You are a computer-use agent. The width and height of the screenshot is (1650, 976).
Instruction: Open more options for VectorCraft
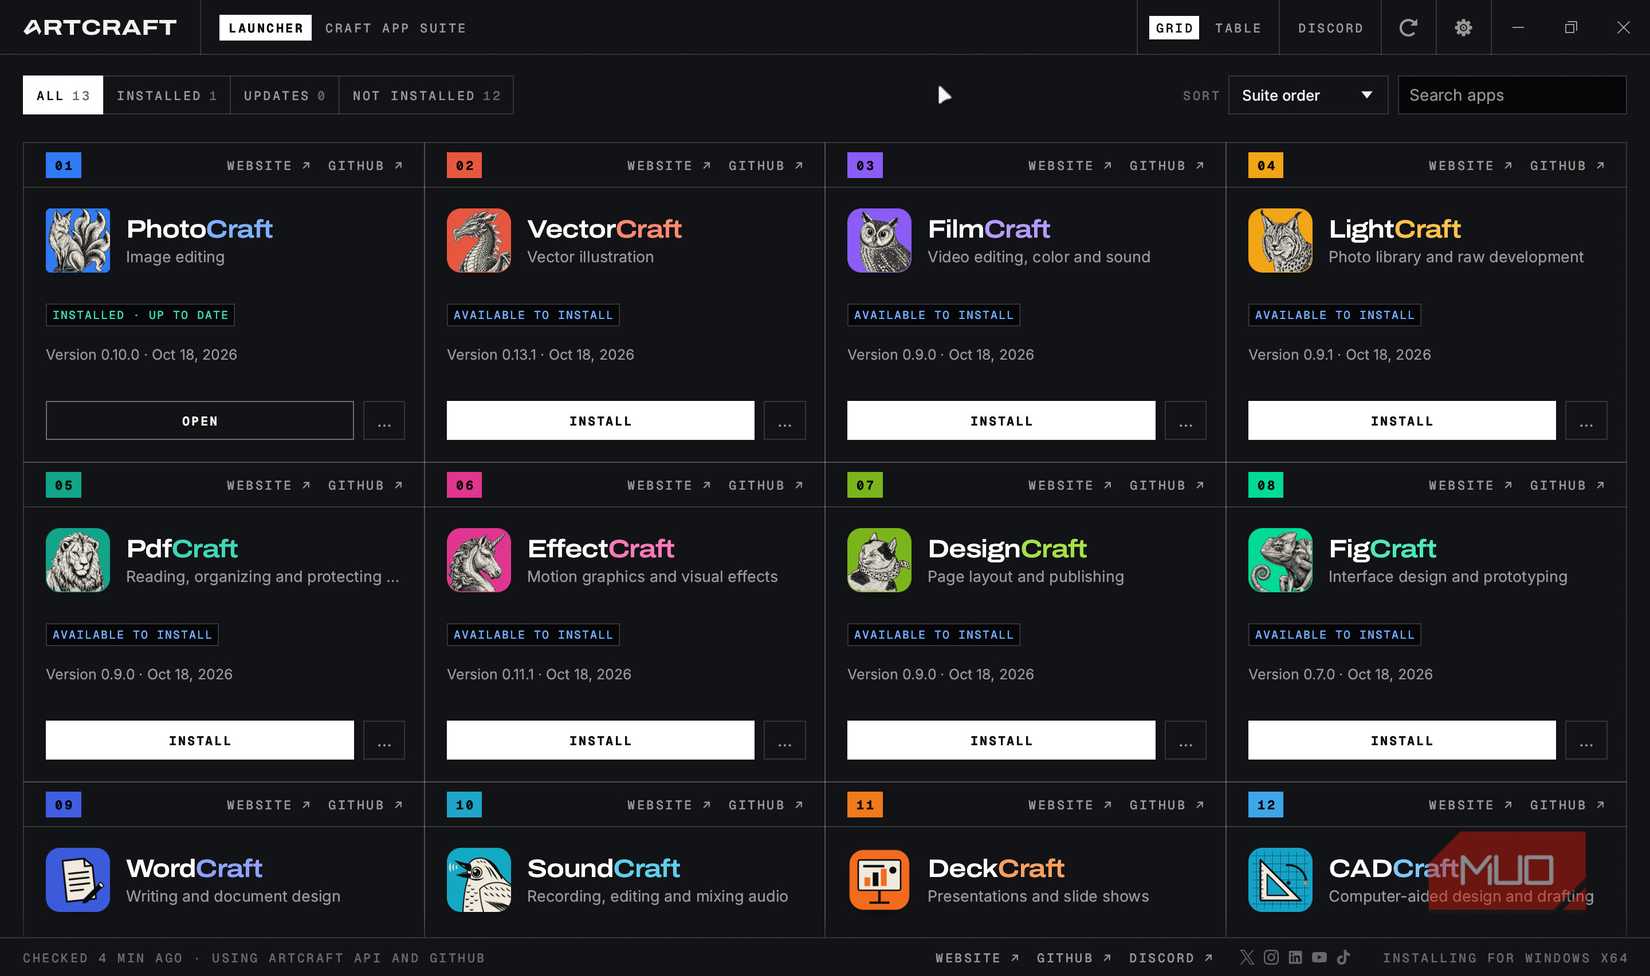click(785, 421)
